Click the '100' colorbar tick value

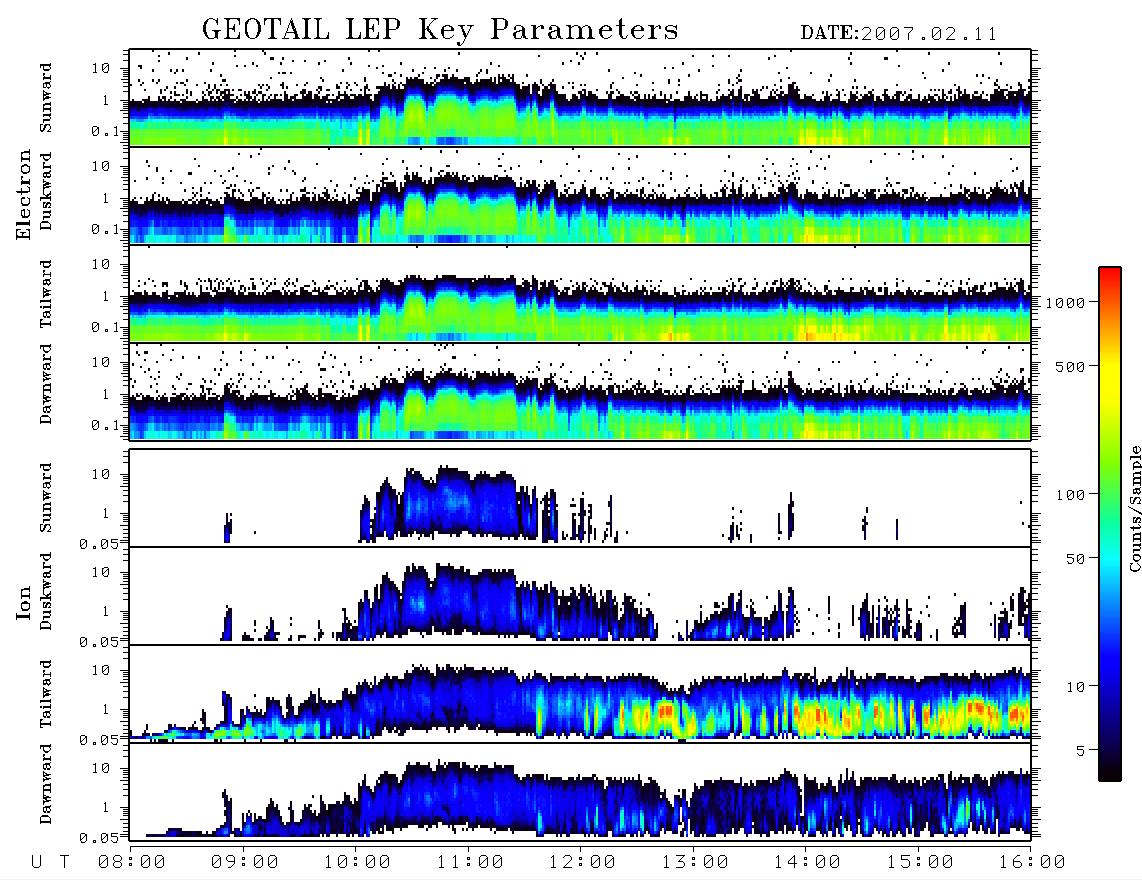1070,495
